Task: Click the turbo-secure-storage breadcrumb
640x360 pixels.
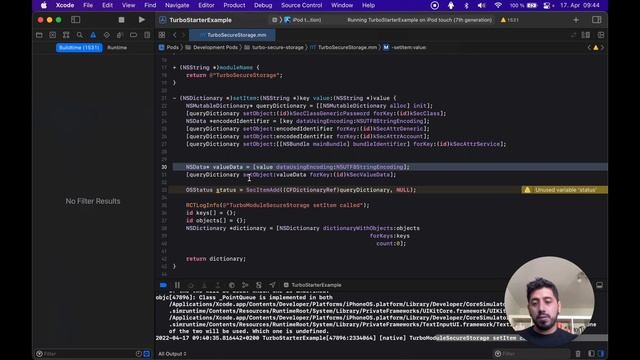Action: point(274,47)
